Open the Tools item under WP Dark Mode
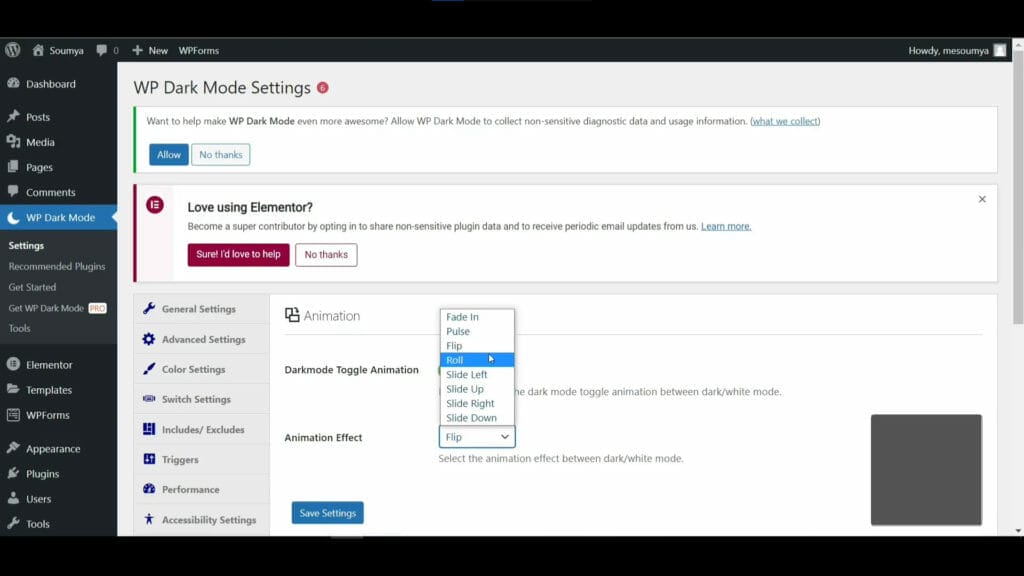This screenshot has width=1024, height=576. pos(20,328)
